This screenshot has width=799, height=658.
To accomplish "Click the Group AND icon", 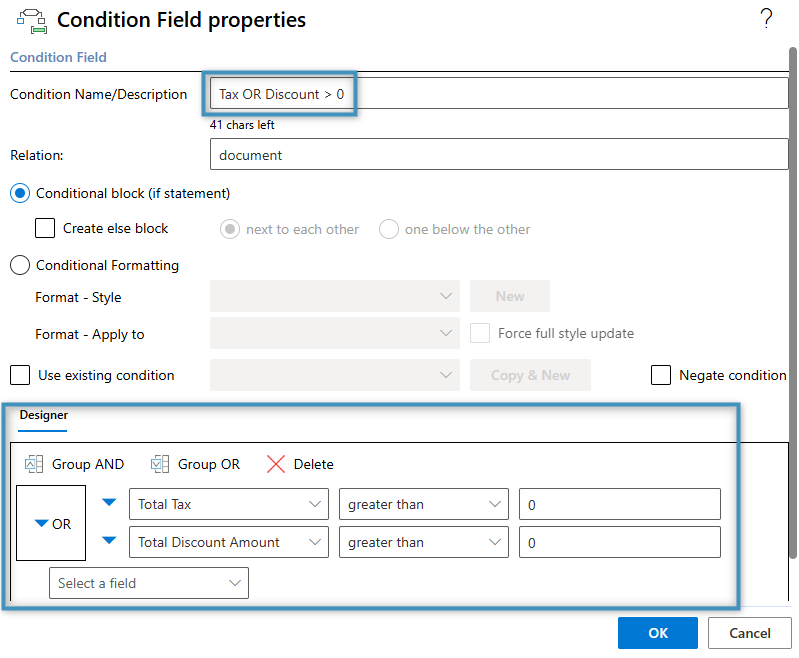I will [x=34, y=464].
